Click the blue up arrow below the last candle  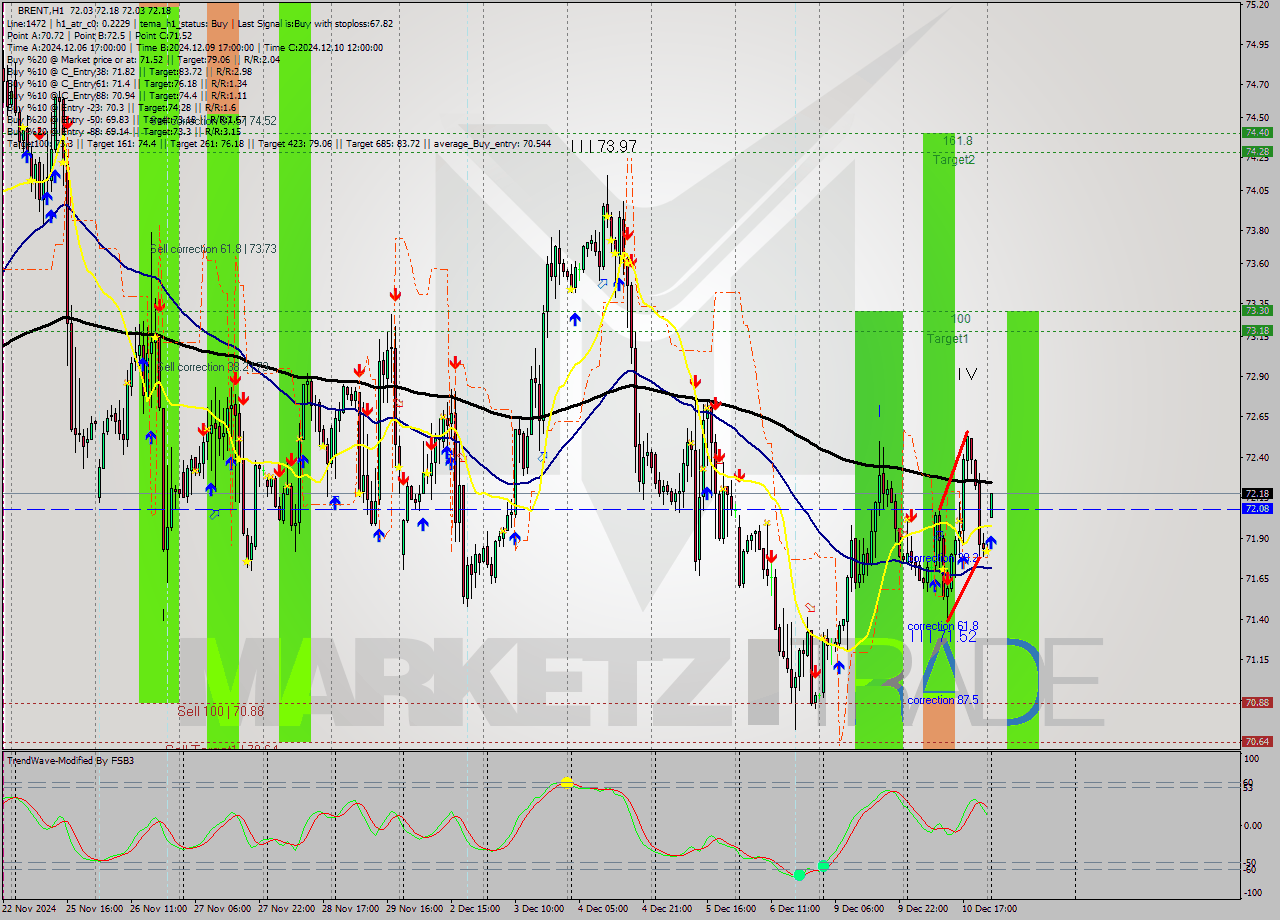[990, 542]
